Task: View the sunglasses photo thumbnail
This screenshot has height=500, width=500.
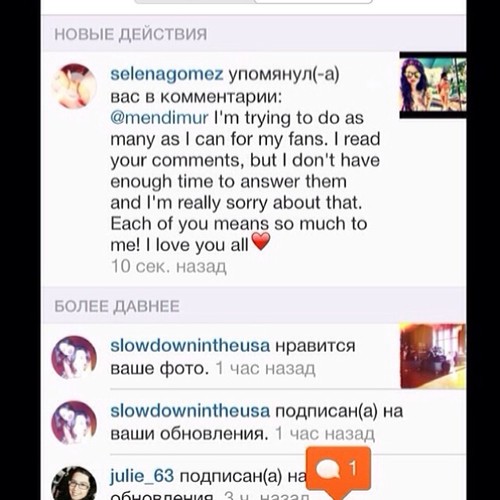Action: (433, 85)
